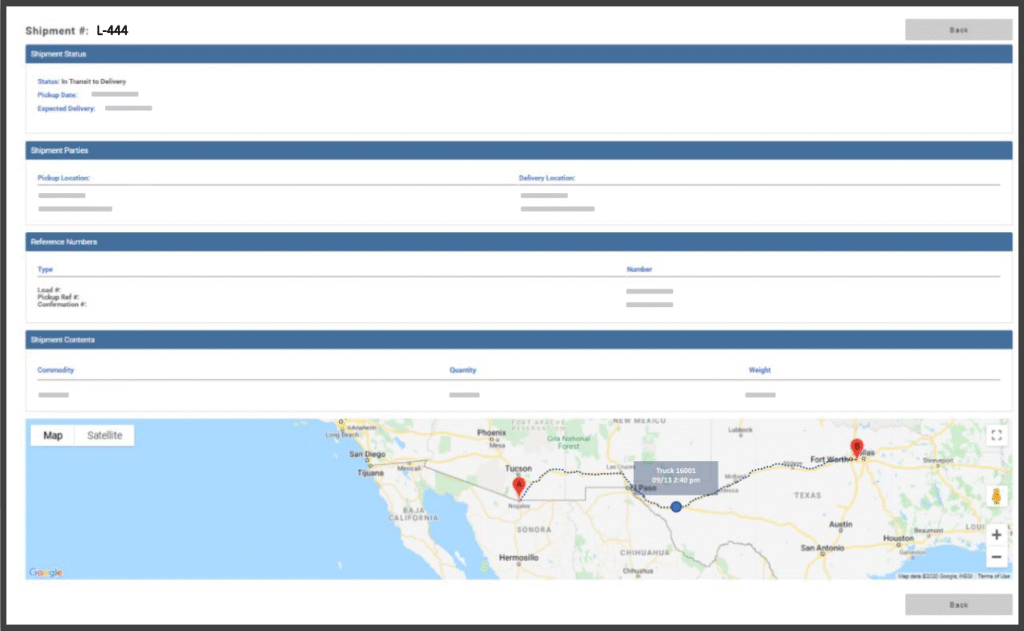Click the red destination marker B near Dallas
The image size is (1024, 631).
(x=856, y=447)
